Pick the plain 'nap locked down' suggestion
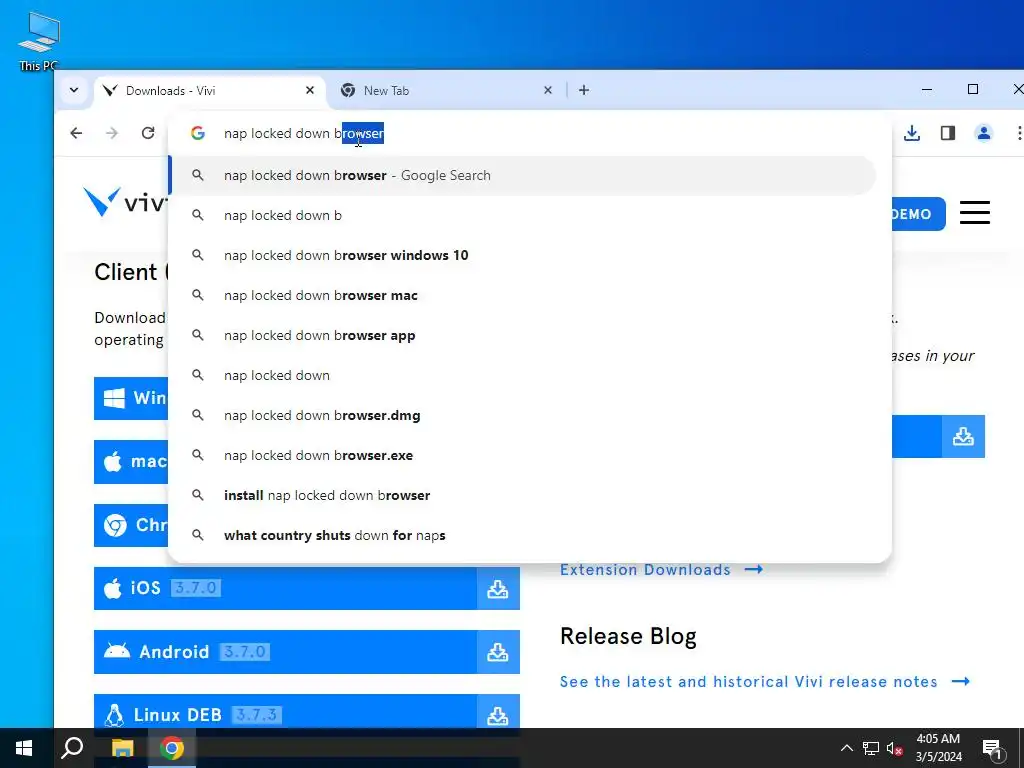The width and height of the screenshot is (1024, 768). pyautogui.click(x=522, y=376)
